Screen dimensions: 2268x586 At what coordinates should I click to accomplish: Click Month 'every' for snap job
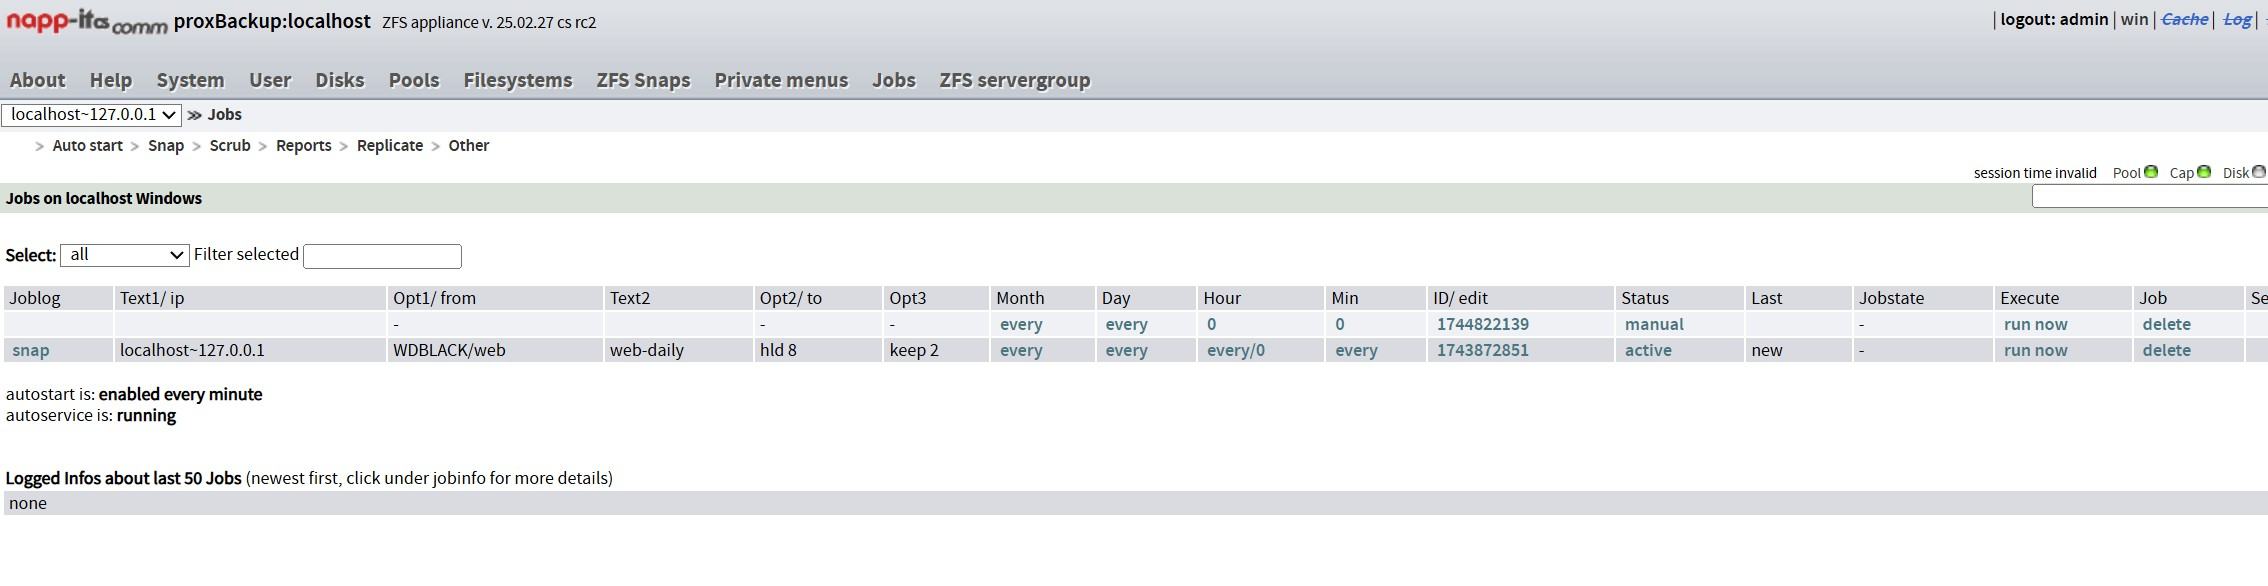(x=1021, y=351)
